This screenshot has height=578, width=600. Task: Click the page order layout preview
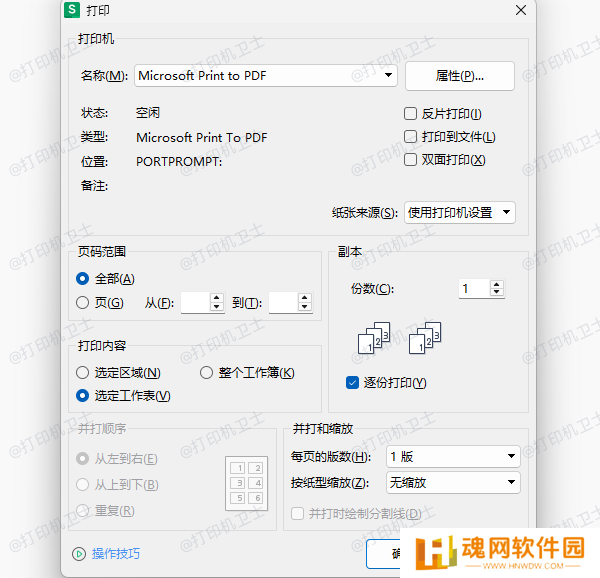coord(247,484)
